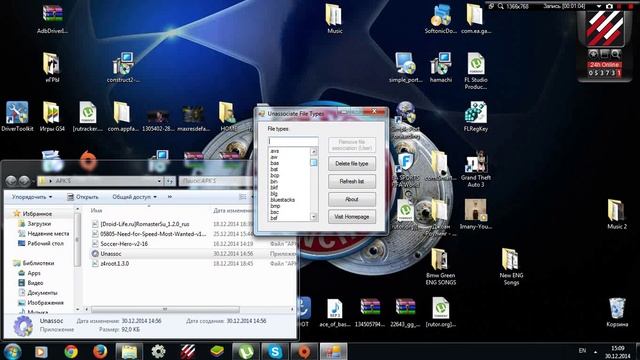Screen dimensions: 640x360
Task: Open Изображения library in navigation pane
Action: click(x=45, y=302)
